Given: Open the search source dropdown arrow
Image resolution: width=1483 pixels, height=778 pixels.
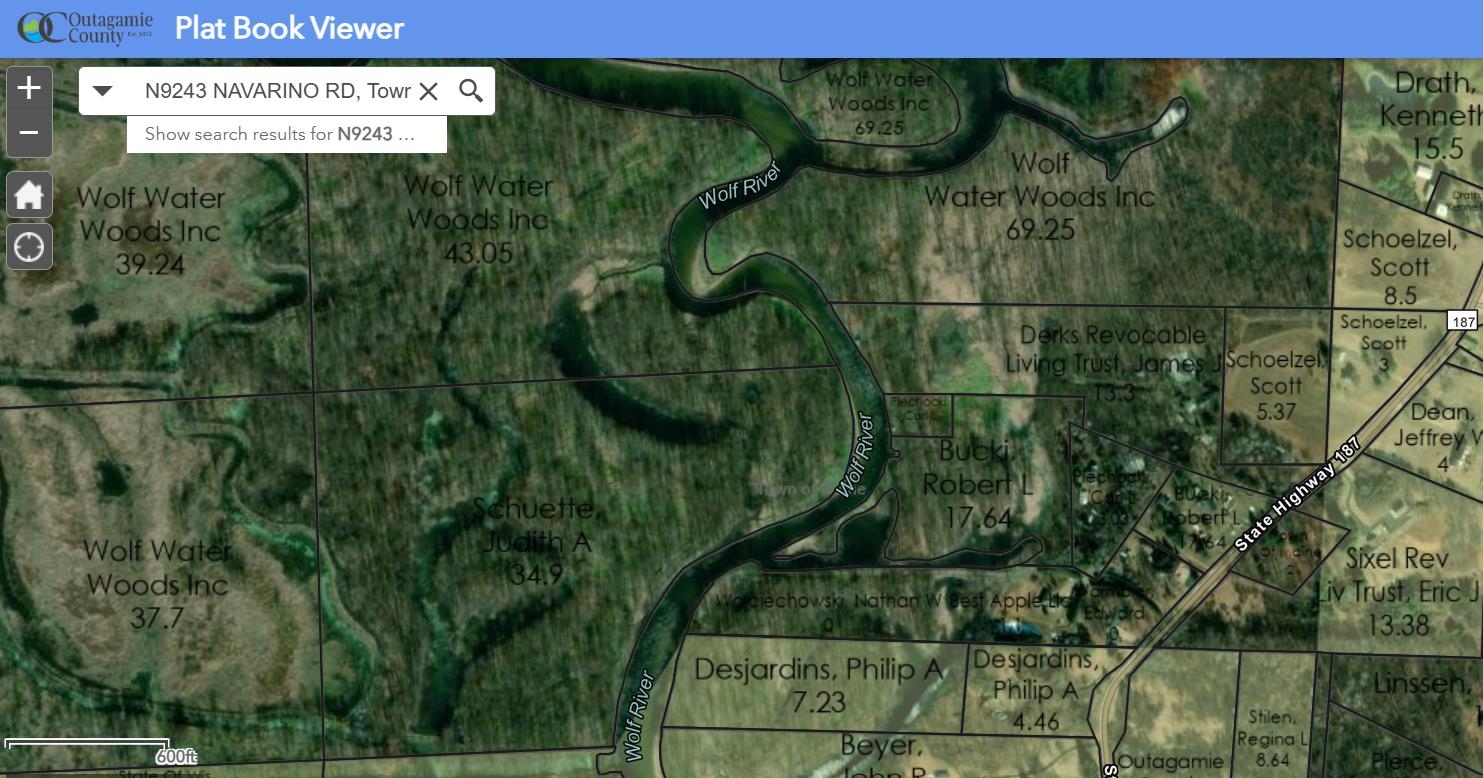Looking at the screenshot, I should click(102, 91).
